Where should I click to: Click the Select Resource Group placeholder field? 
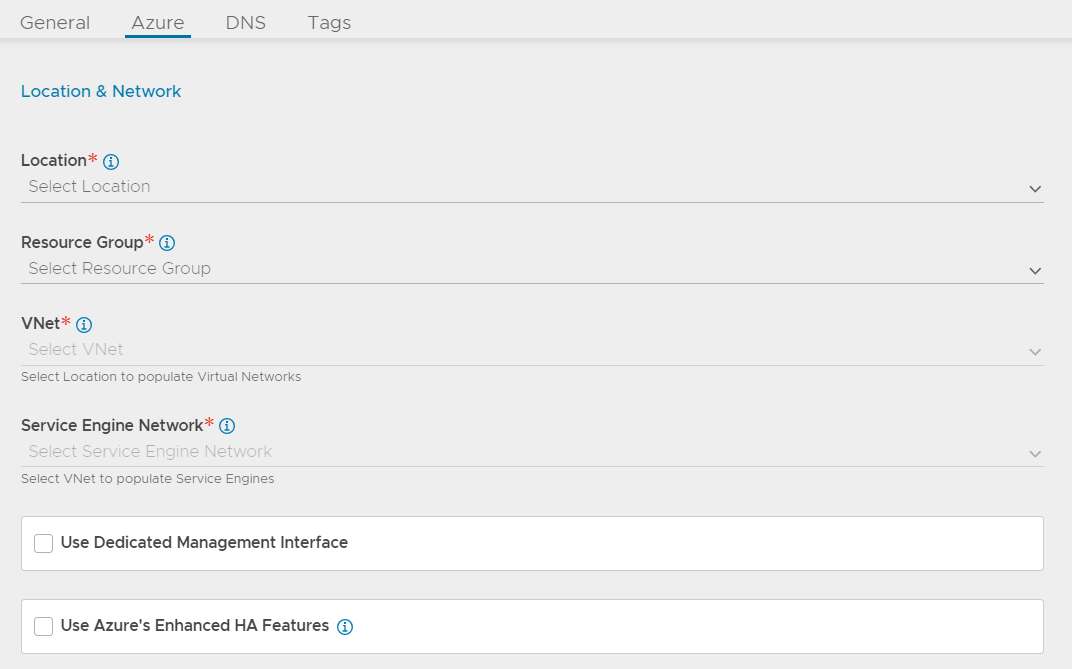point(120,269)
